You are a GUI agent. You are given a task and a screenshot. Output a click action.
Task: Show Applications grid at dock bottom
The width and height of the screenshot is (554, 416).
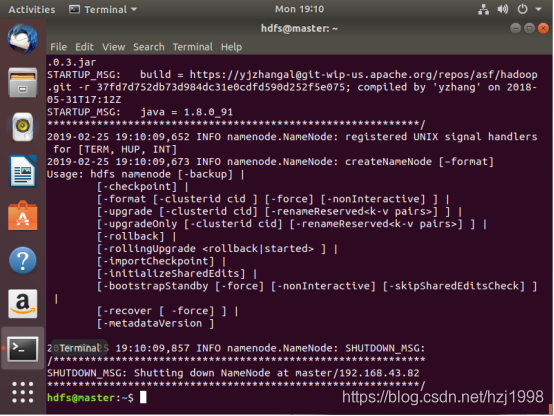(x=23, y=392)
